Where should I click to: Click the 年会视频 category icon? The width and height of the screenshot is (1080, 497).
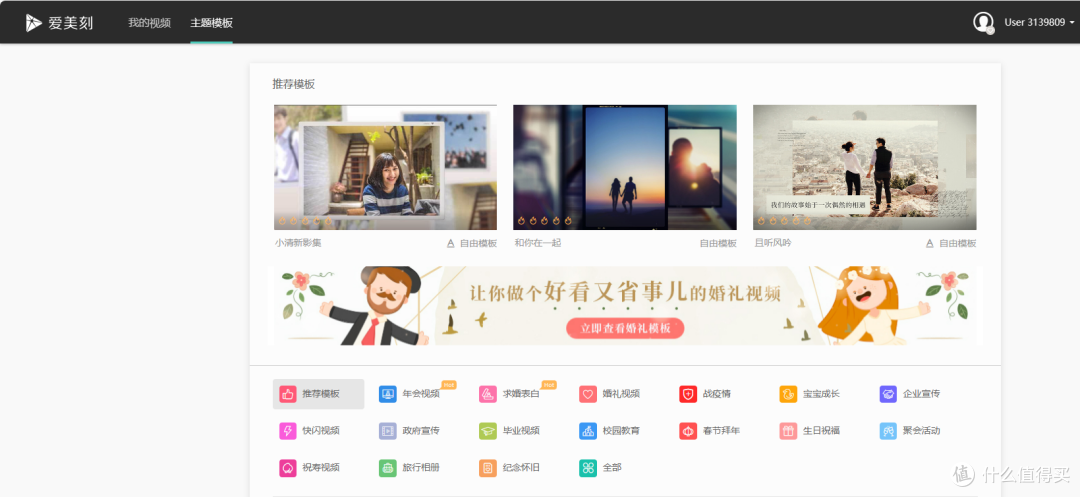(x=388, y=394)
